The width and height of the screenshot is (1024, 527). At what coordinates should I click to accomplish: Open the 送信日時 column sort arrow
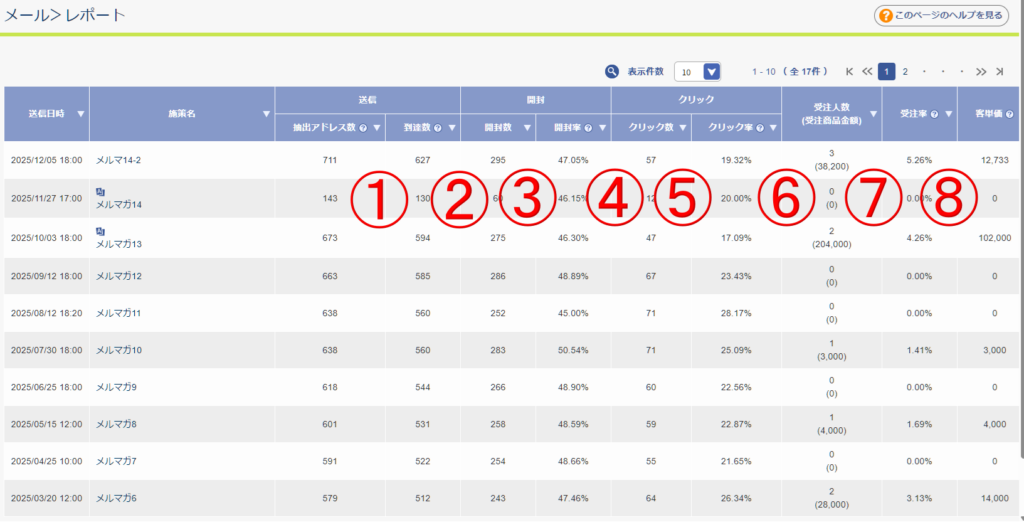tap(80, 114)
